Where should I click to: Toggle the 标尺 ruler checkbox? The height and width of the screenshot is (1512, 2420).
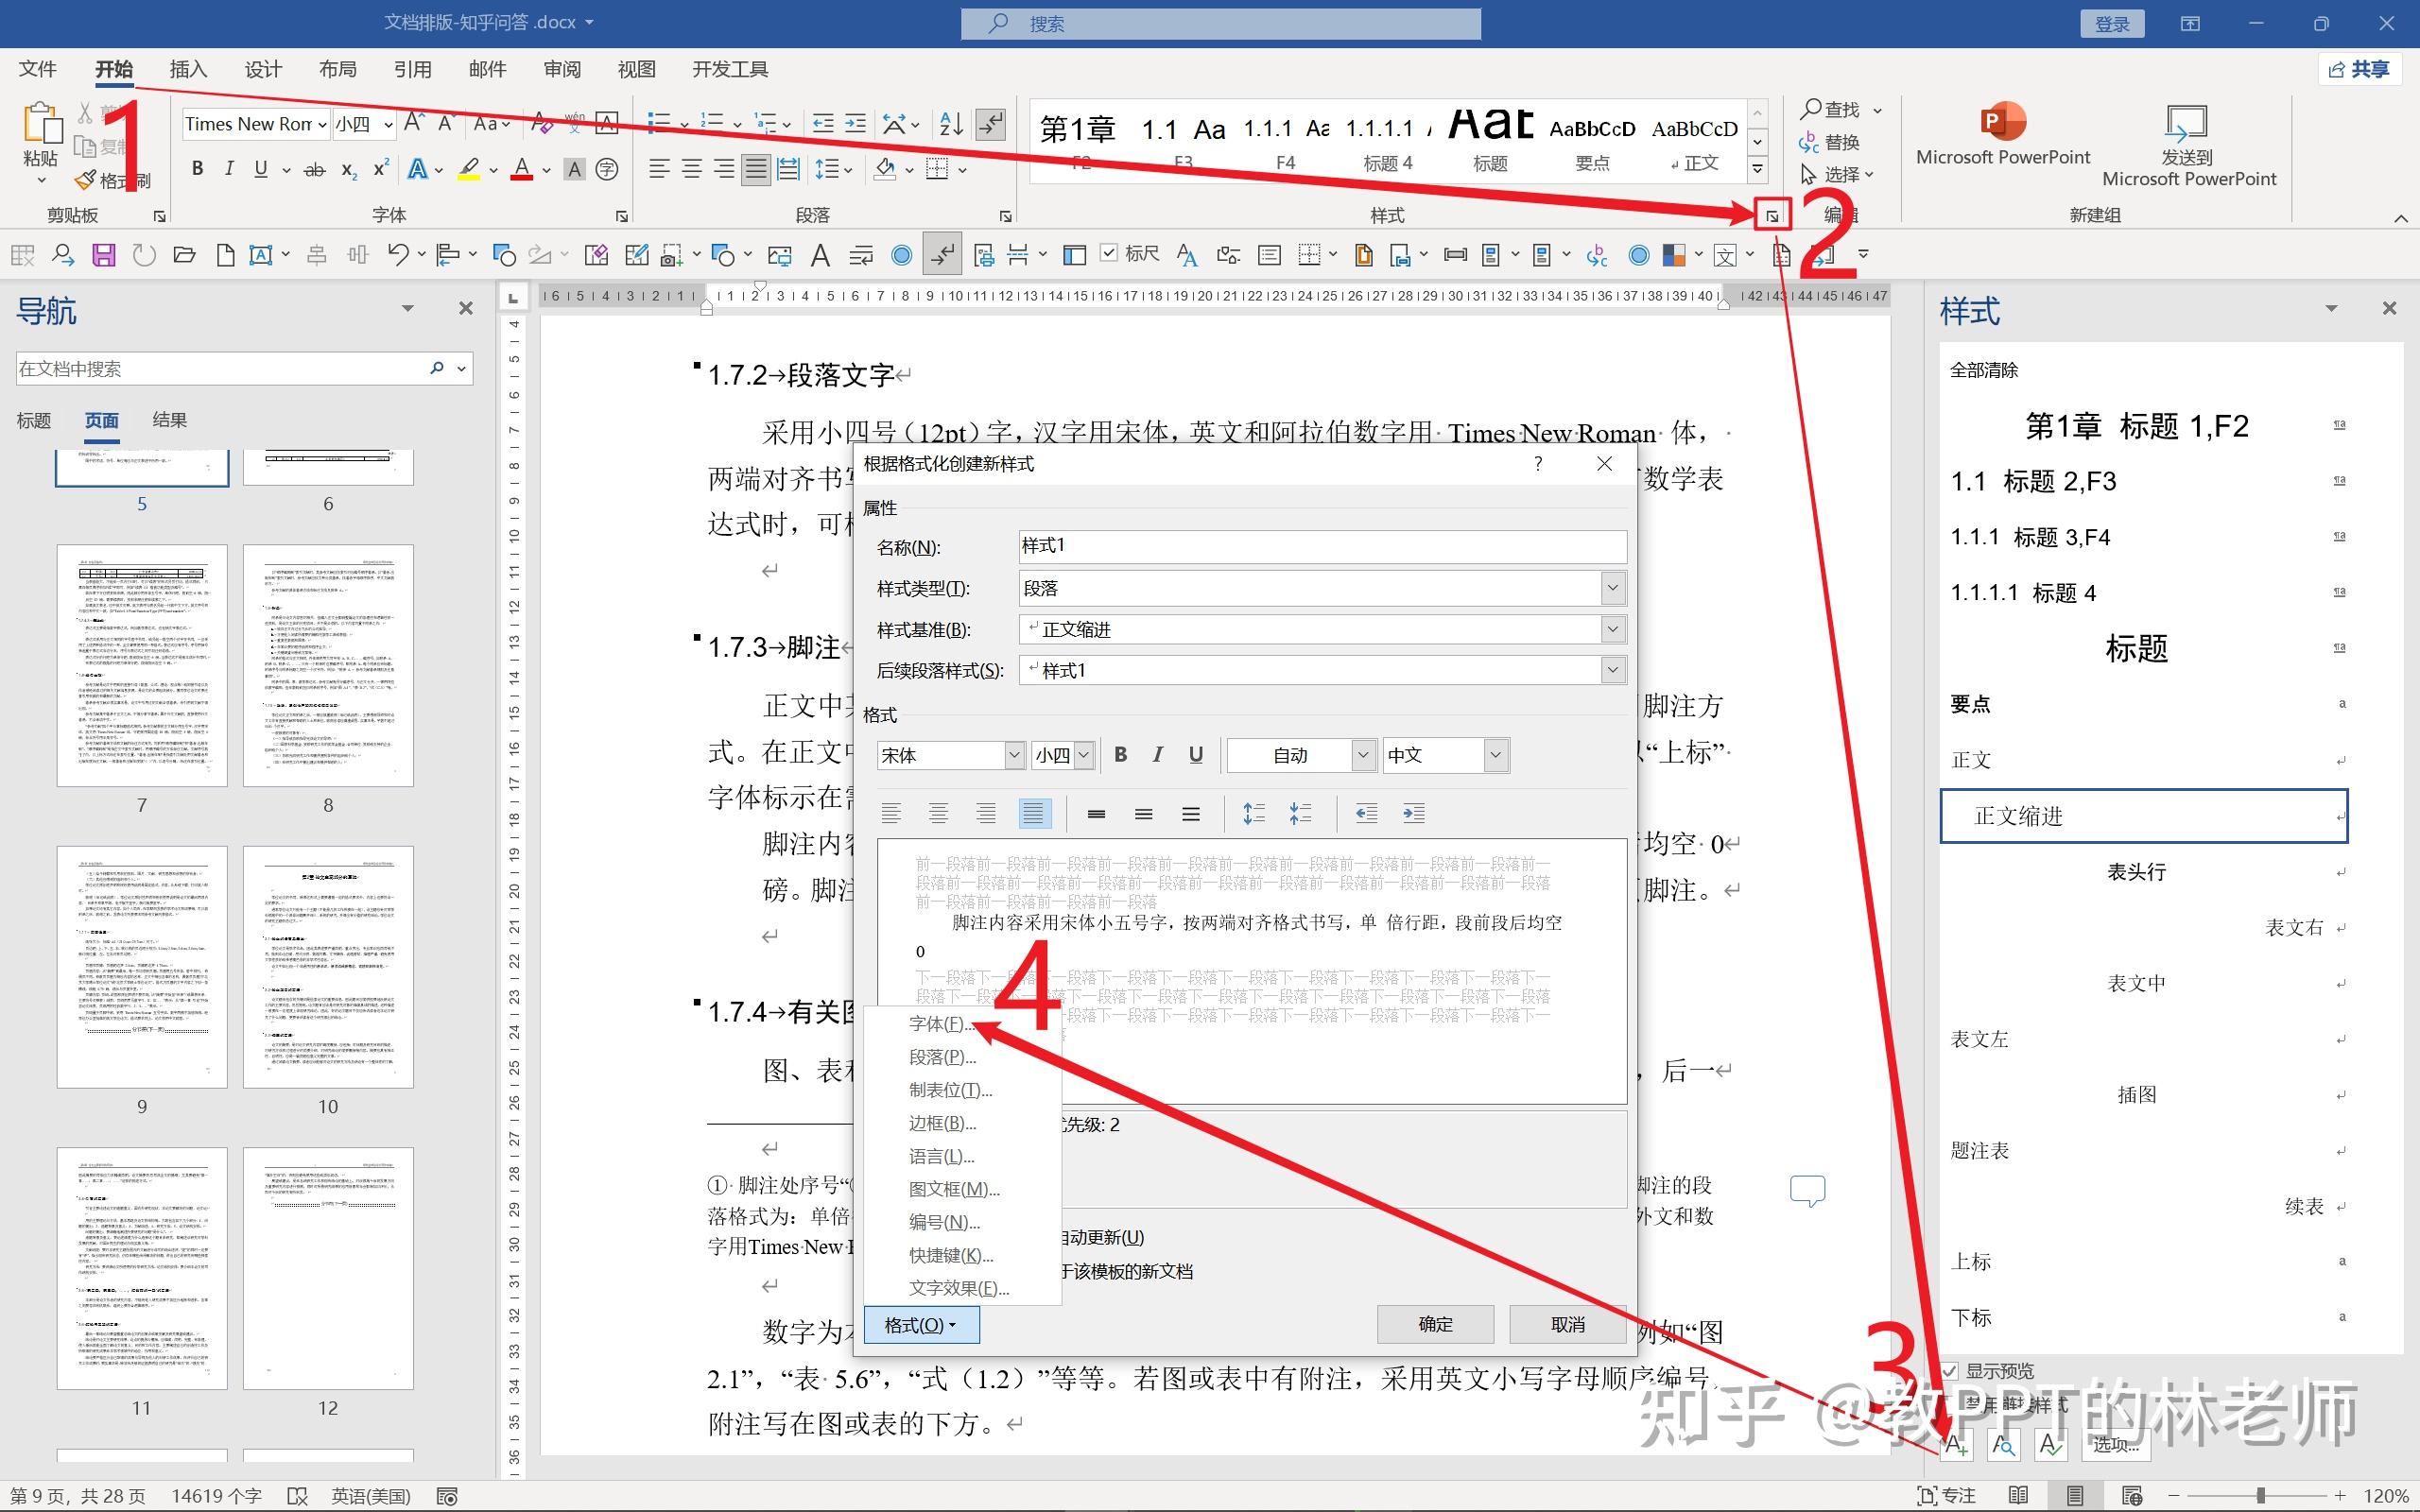(x=1109, y=253)
